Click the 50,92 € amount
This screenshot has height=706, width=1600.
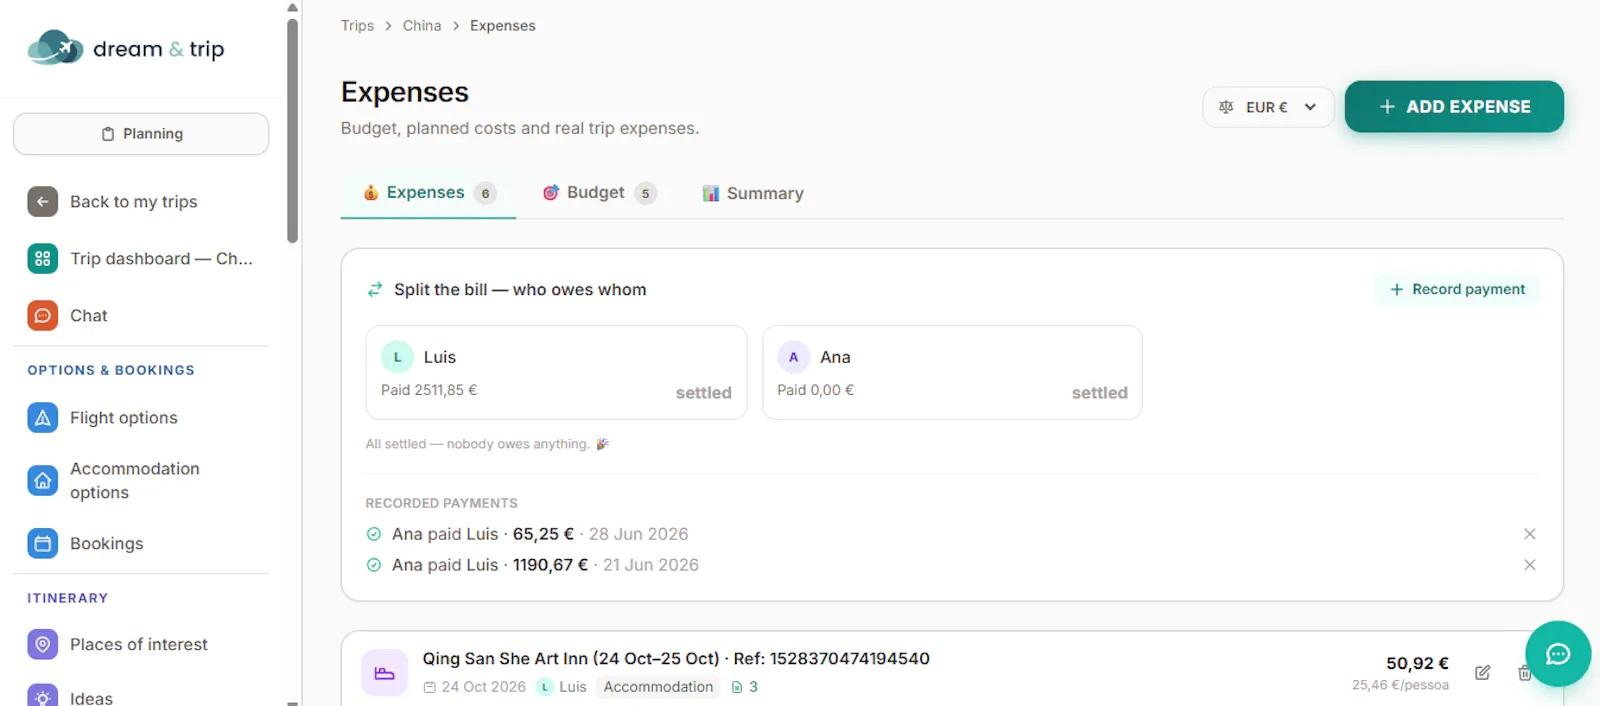[x=1417, y=663]
